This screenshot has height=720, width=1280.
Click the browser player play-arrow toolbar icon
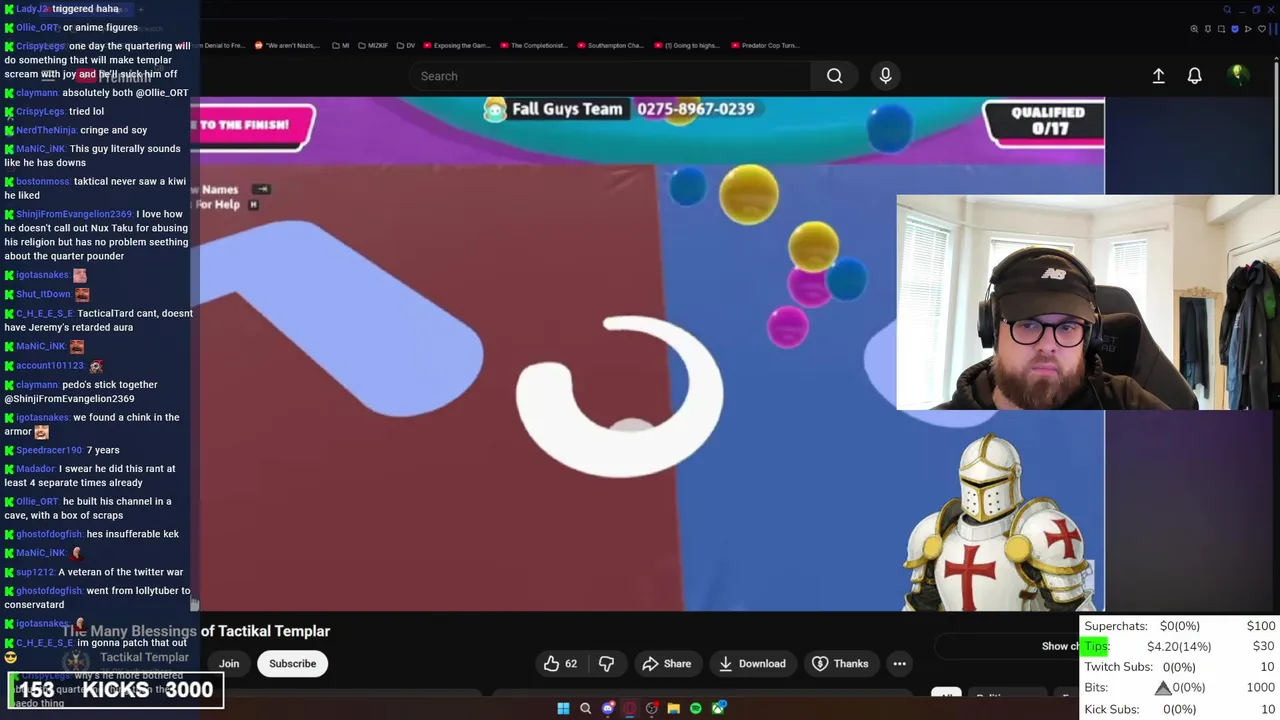pyautogui.click(x=1248, y=29)
